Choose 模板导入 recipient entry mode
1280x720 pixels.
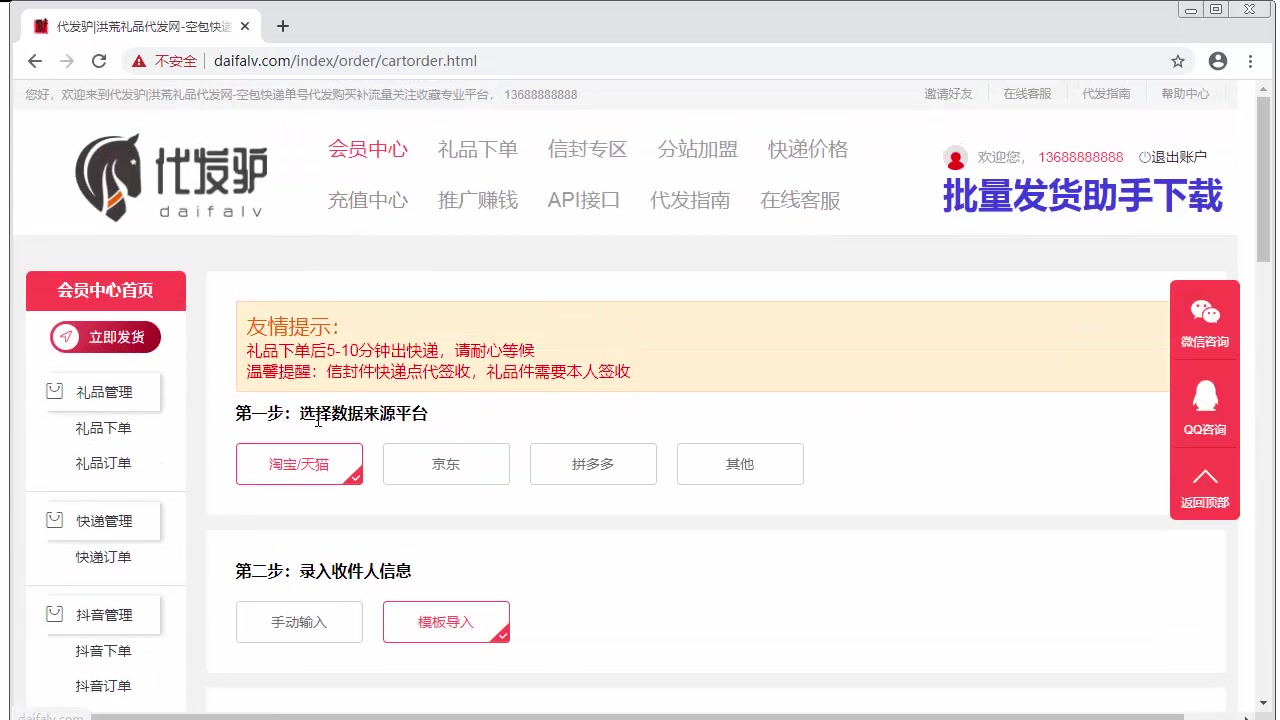pyautogui.click(x=446, y=622)
